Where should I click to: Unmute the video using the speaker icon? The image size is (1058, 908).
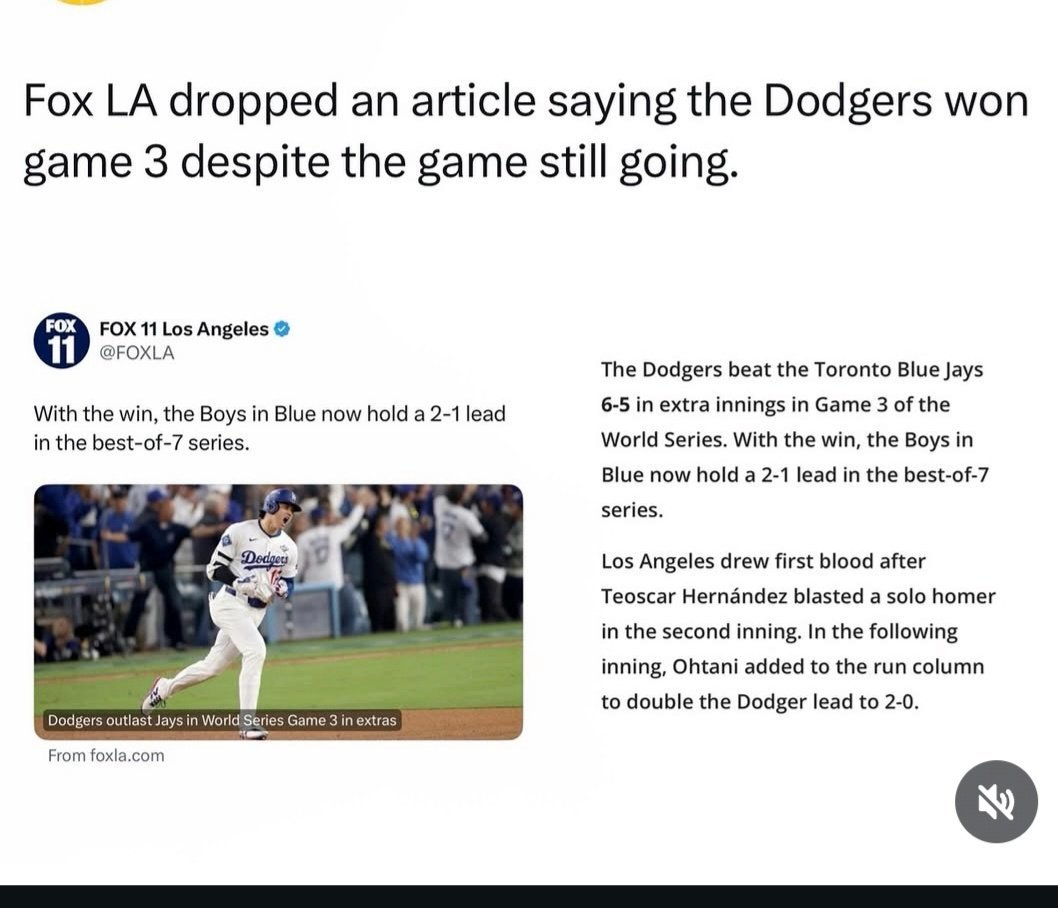coord(995,801)
